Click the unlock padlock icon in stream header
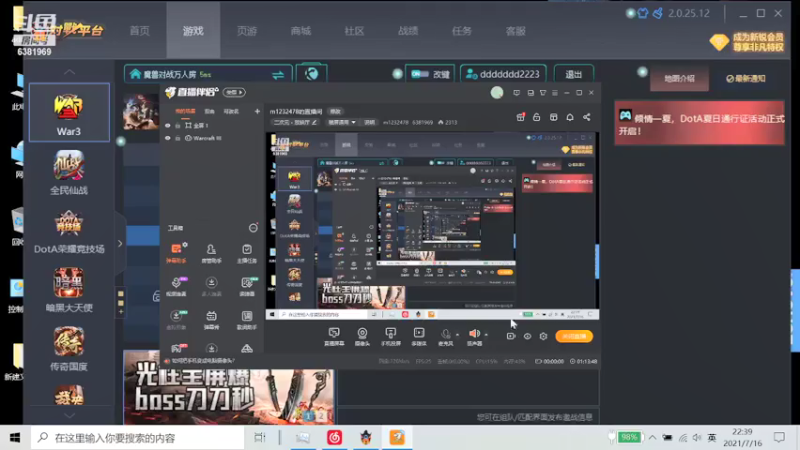This screenshot has height=450, width=800. pos(537,117)
